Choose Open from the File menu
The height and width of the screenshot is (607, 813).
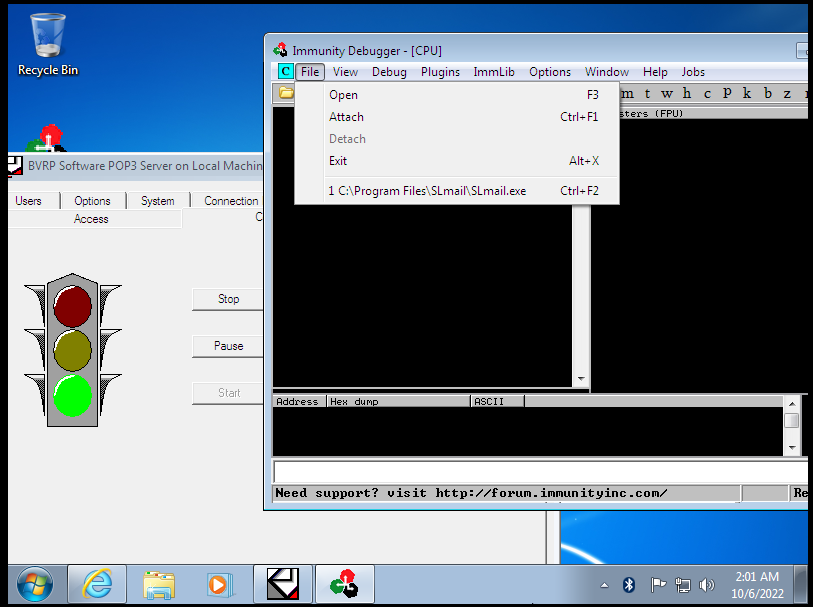tap(457, 95)
